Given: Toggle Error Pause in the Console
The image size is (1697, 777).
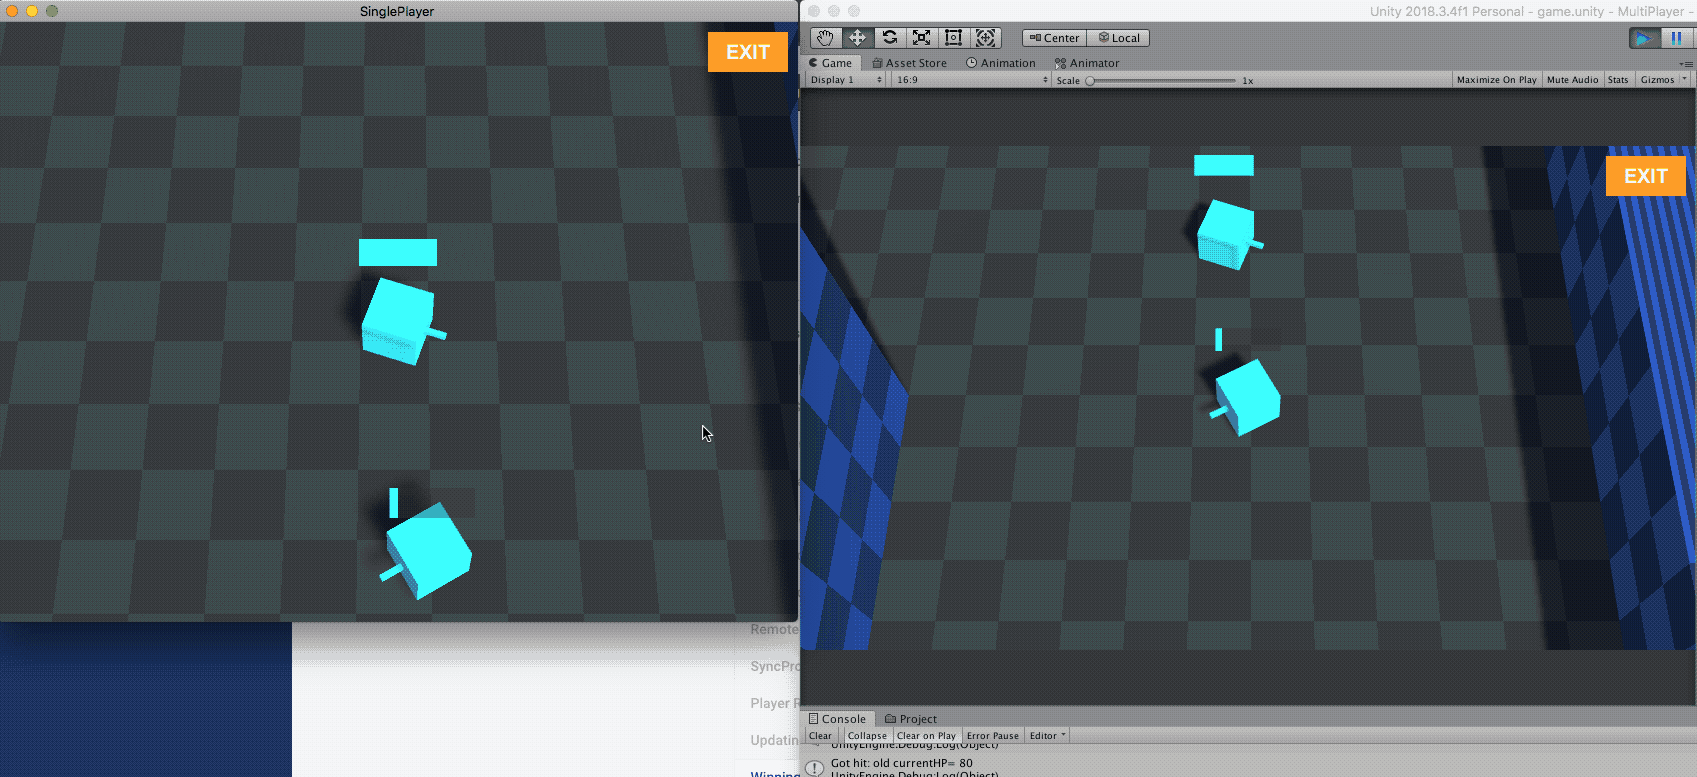Looking at the screenshot, I should [992, 736].
